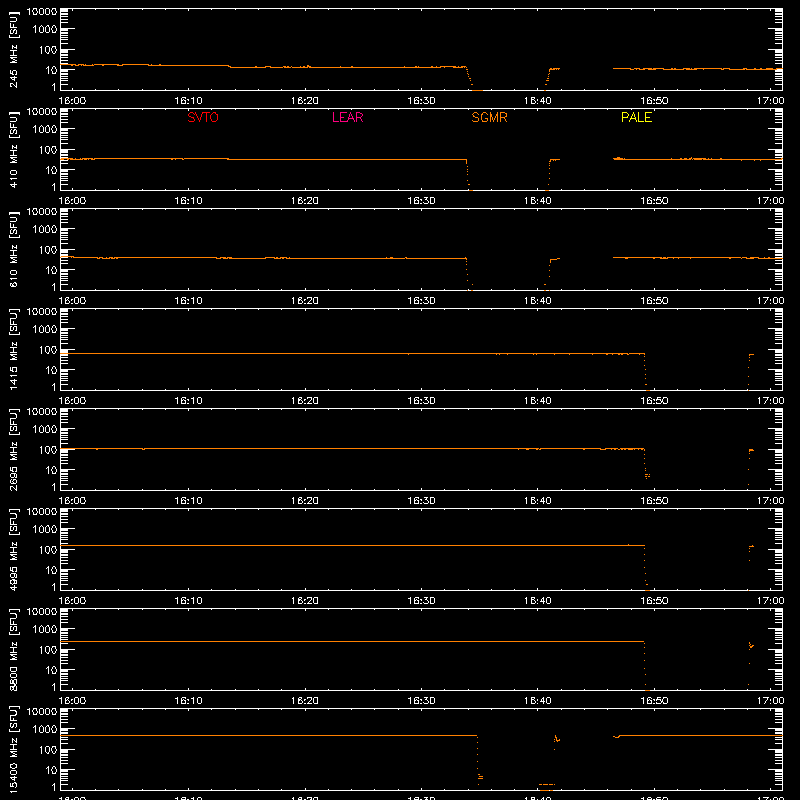
Task: Click the pink LEAR station label
Action: click(x=347, y=117)
